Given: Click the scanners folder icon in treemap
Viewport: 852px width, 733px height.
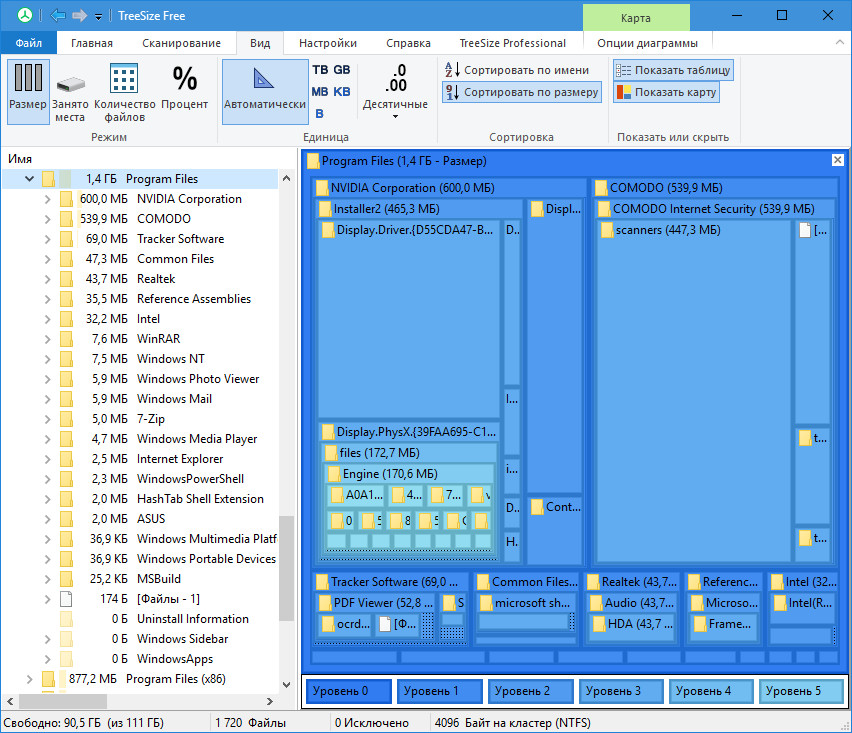Looking at the screenshot, I should (607, 230).
